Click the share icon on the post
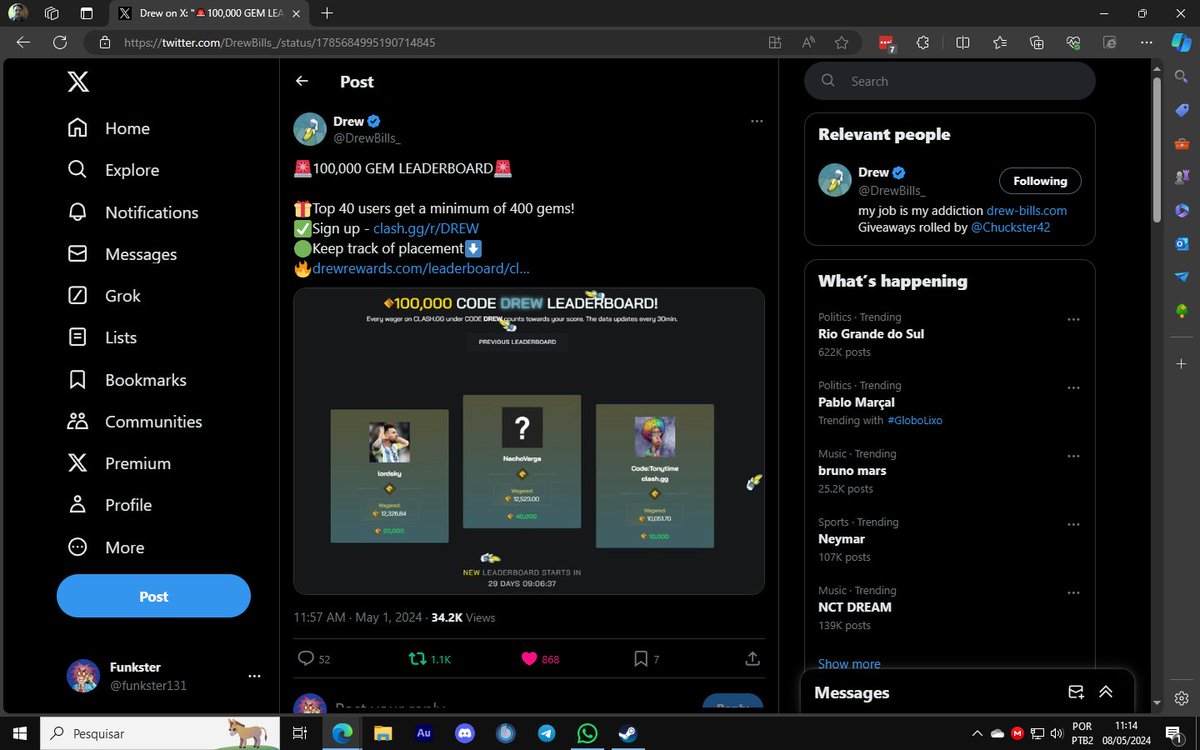The width and height of the screenshot is (1200, 750). (752, 659)
